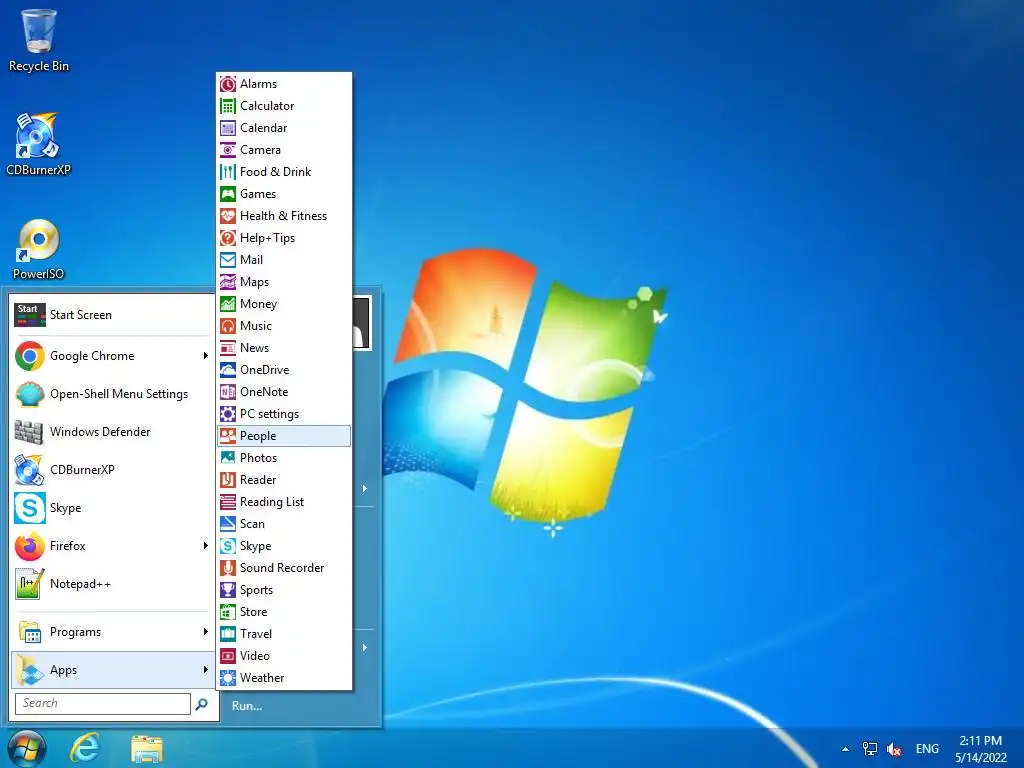Choose Travel from the Apps submenu

tap(284, 633)
